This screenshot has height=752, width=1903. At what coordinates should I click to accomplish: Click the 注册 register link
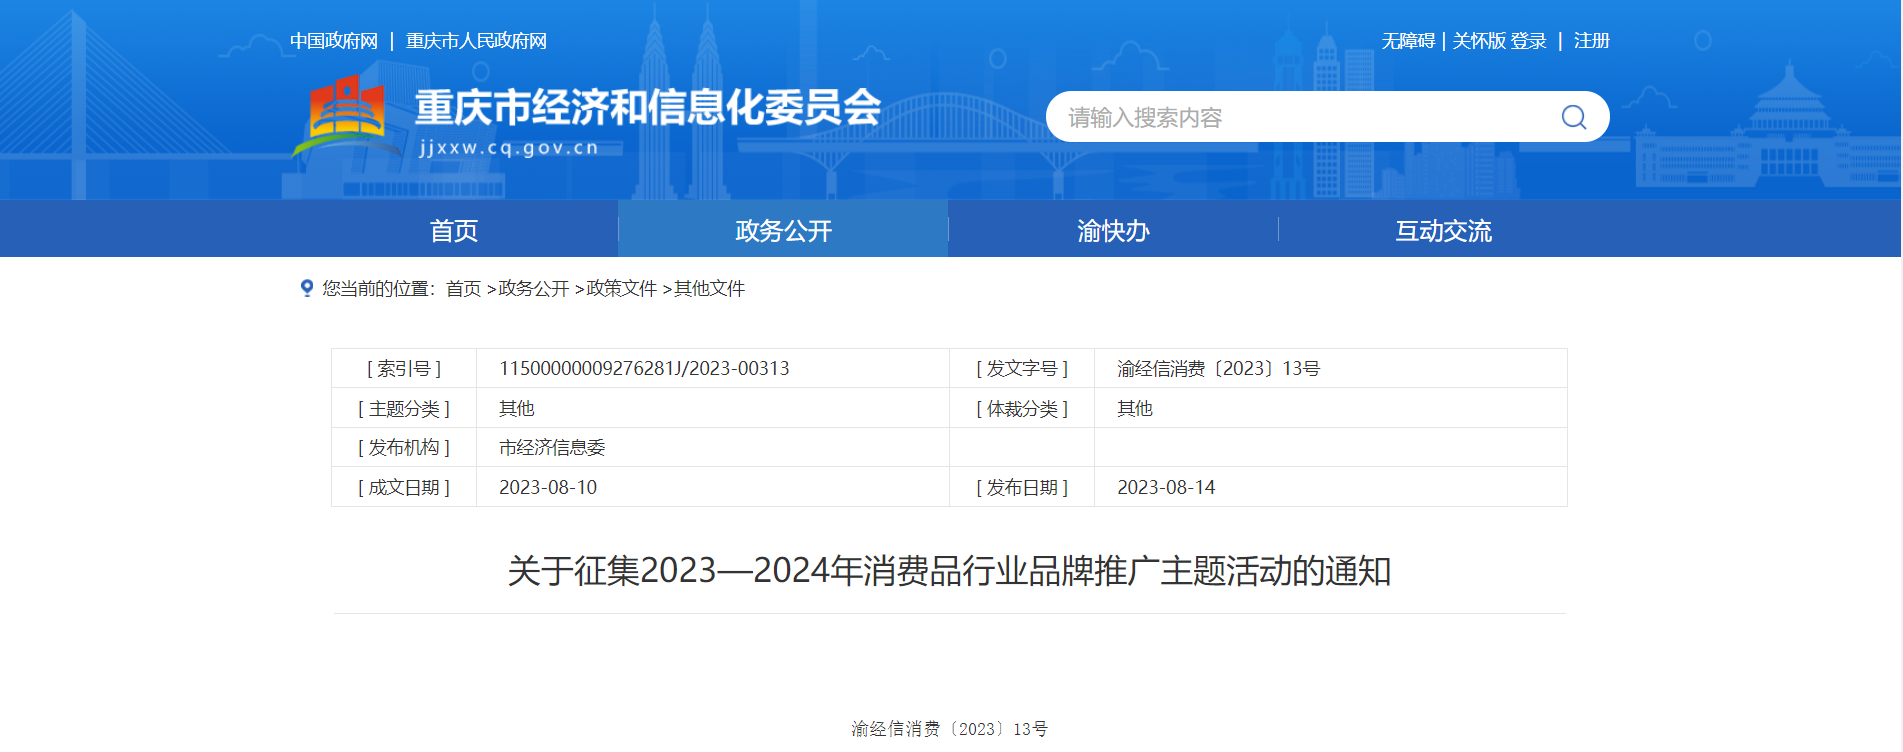[x=1591, y=41]
